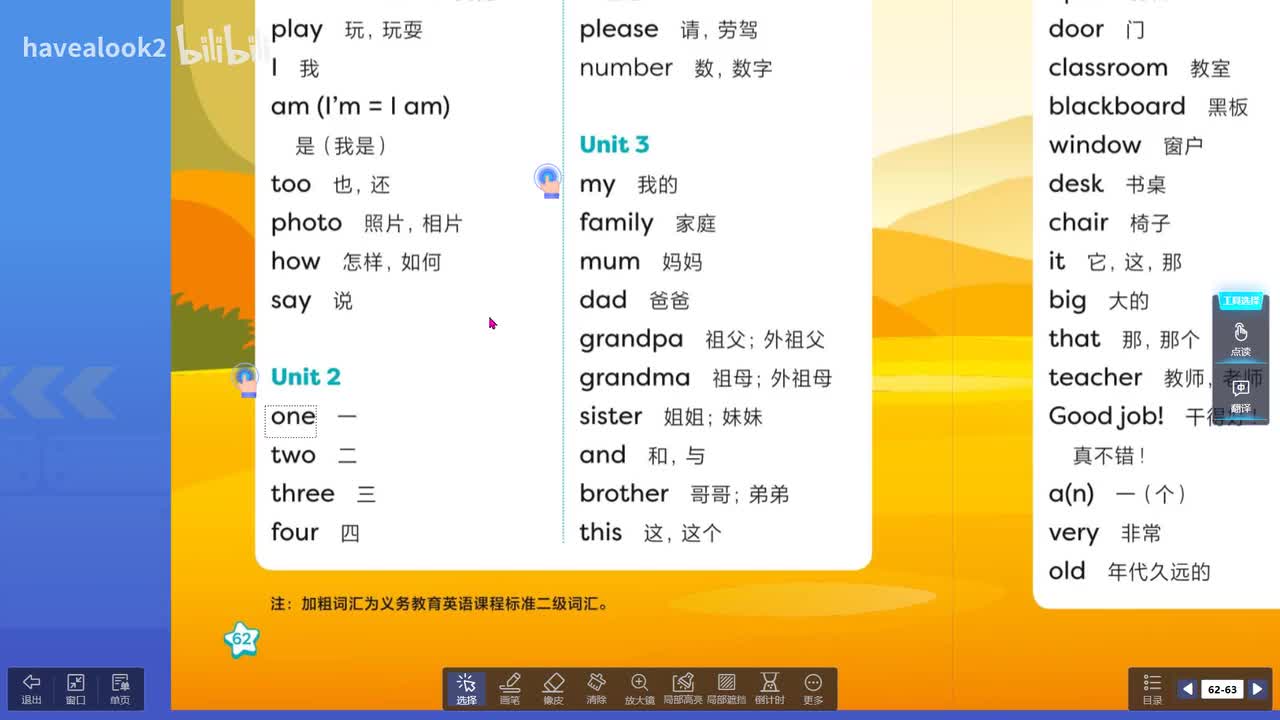Click the word "teacher"
This screenshot has width=1280, height=720.
tap(1095, 378)
